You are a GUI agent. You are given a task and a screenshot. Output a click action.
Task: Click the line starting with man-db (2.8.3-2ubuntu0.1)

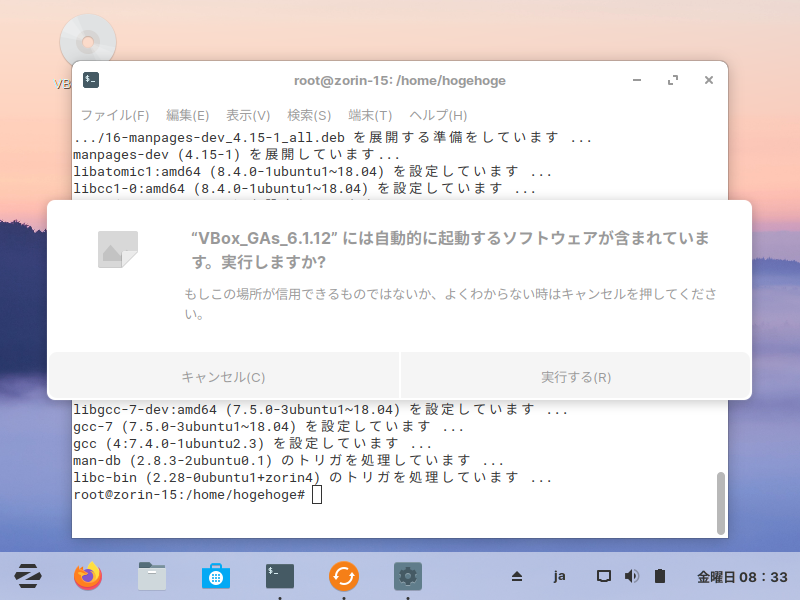coord(288,460)
